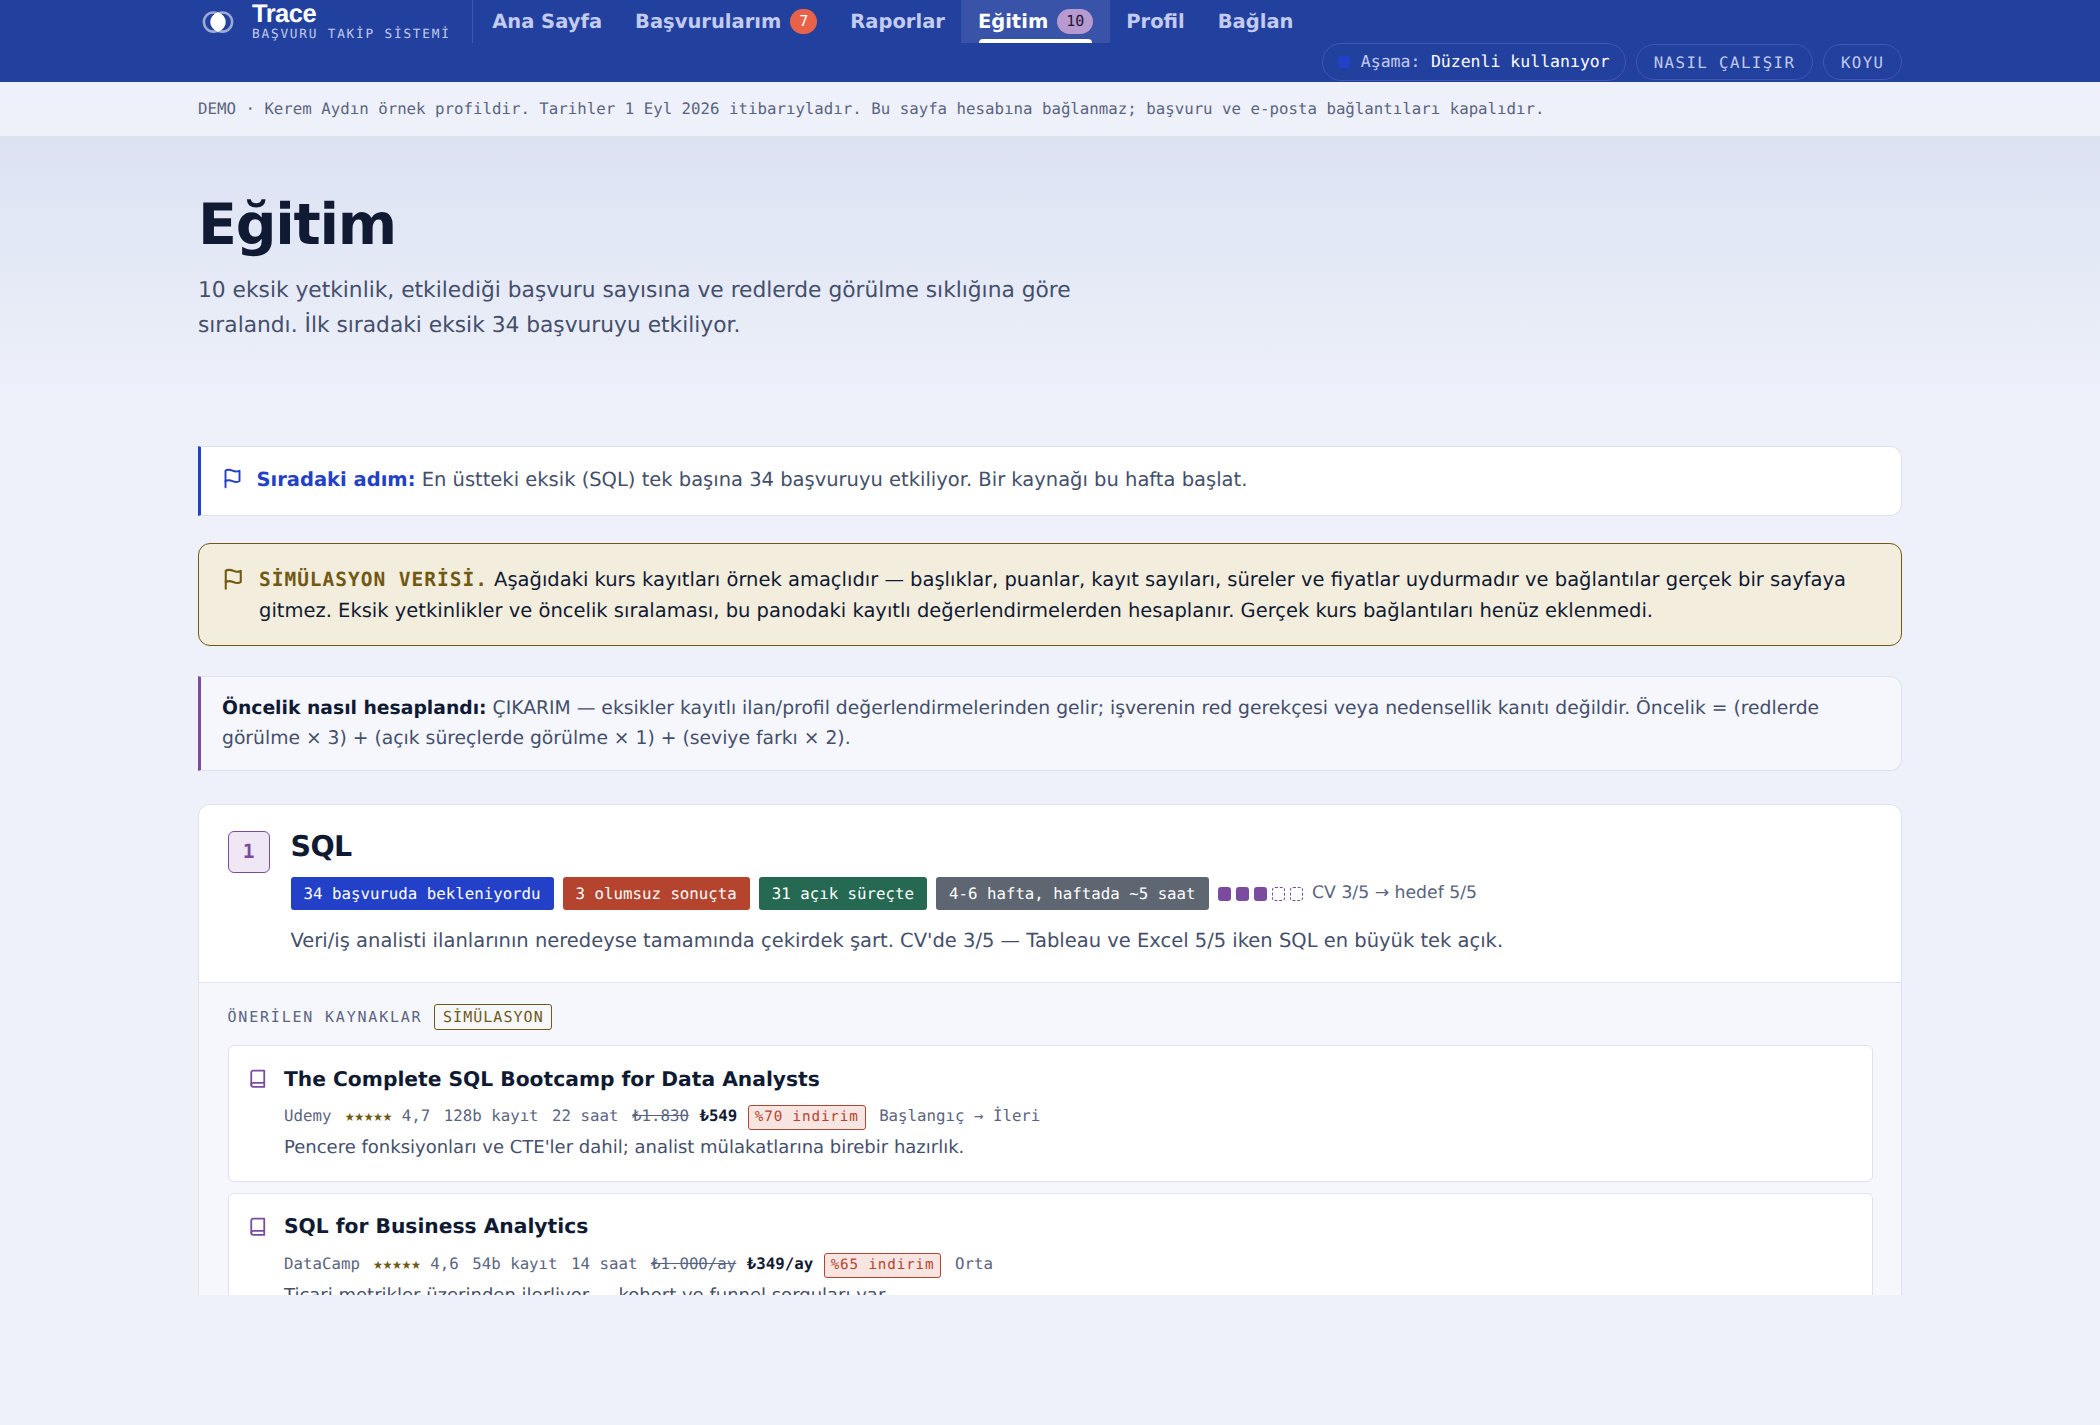The width and height of the screenshot is (2100, 1425).
Task: Go to the Başvurularım tab
Action: (x=725, y=21)
